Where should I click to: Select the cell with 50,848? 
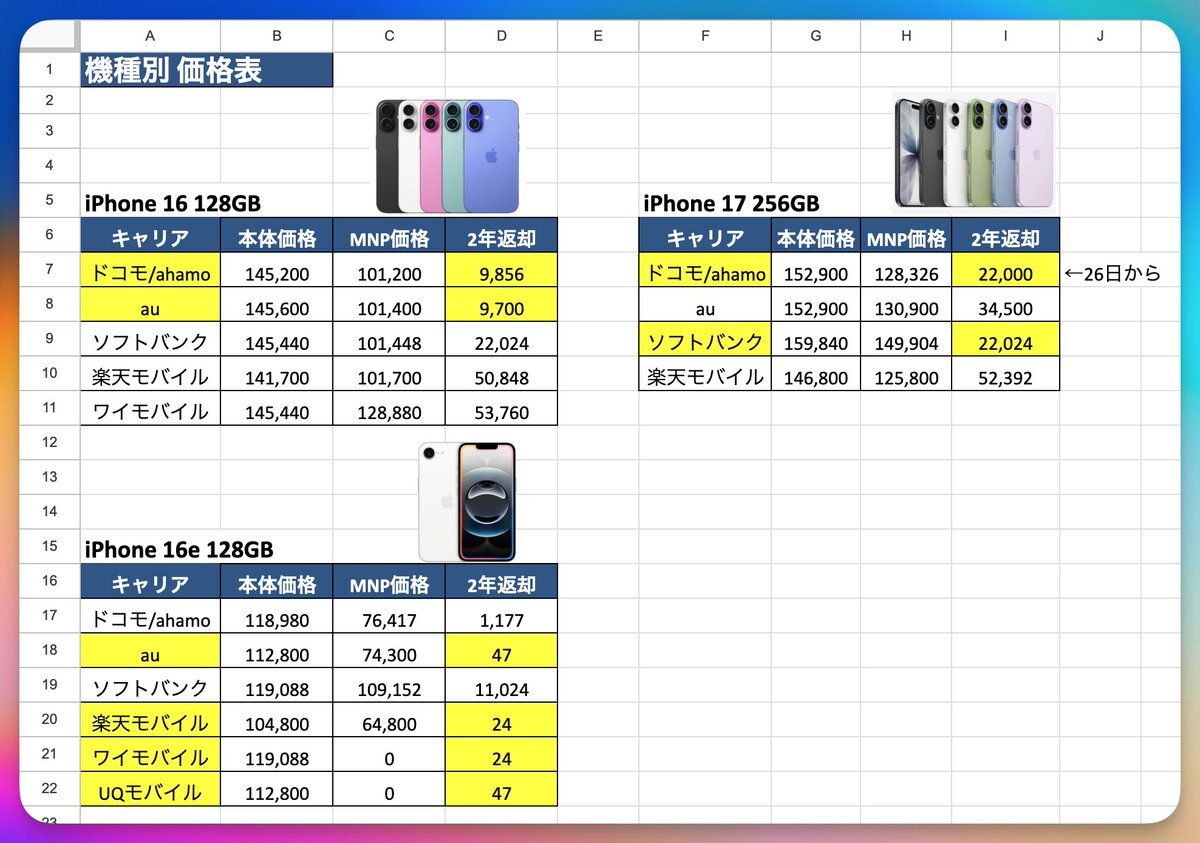pyautogui.click(x=501, y=374)
